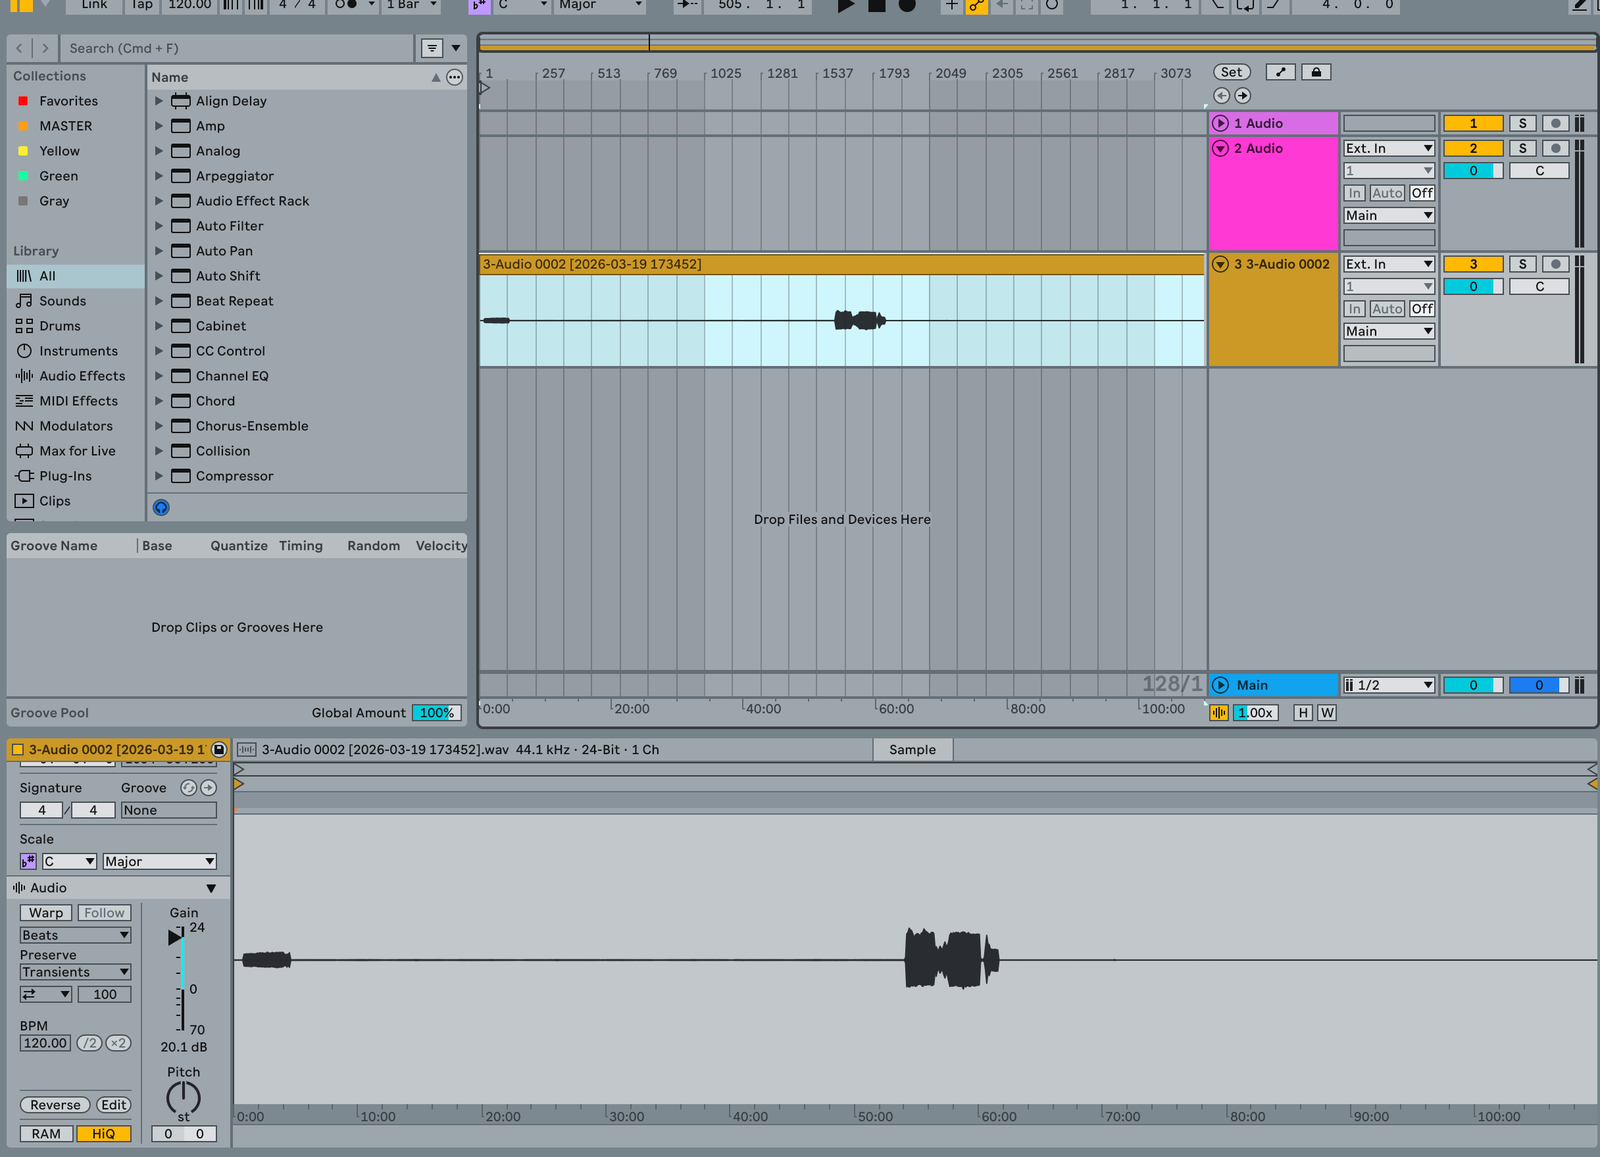Click the save clip icon in clip title

tap(219, 749)
